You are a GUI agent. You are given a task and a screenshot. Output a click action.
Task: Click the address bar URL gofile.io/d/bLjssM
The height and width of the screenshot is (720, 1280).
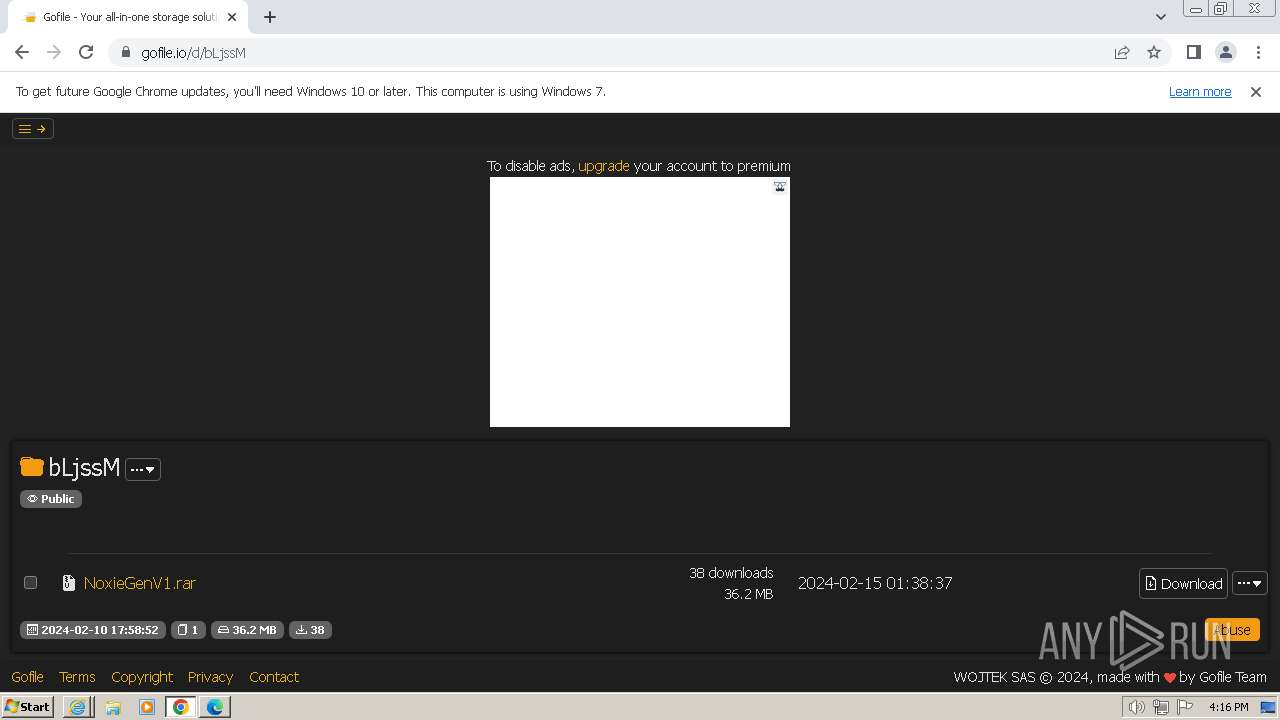[193, 53]
